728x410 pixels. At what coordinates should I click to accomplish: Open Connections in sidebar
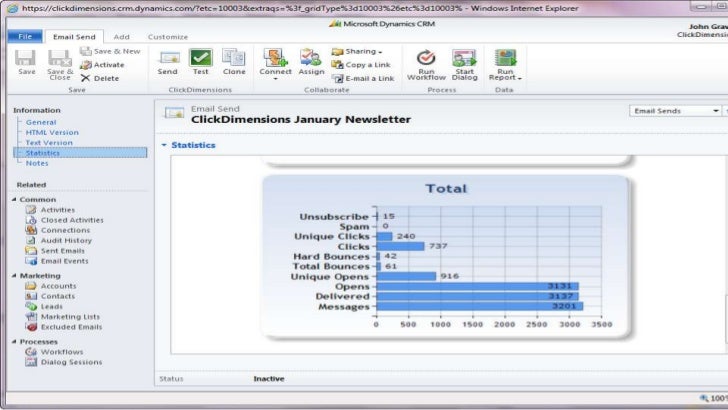65,230
